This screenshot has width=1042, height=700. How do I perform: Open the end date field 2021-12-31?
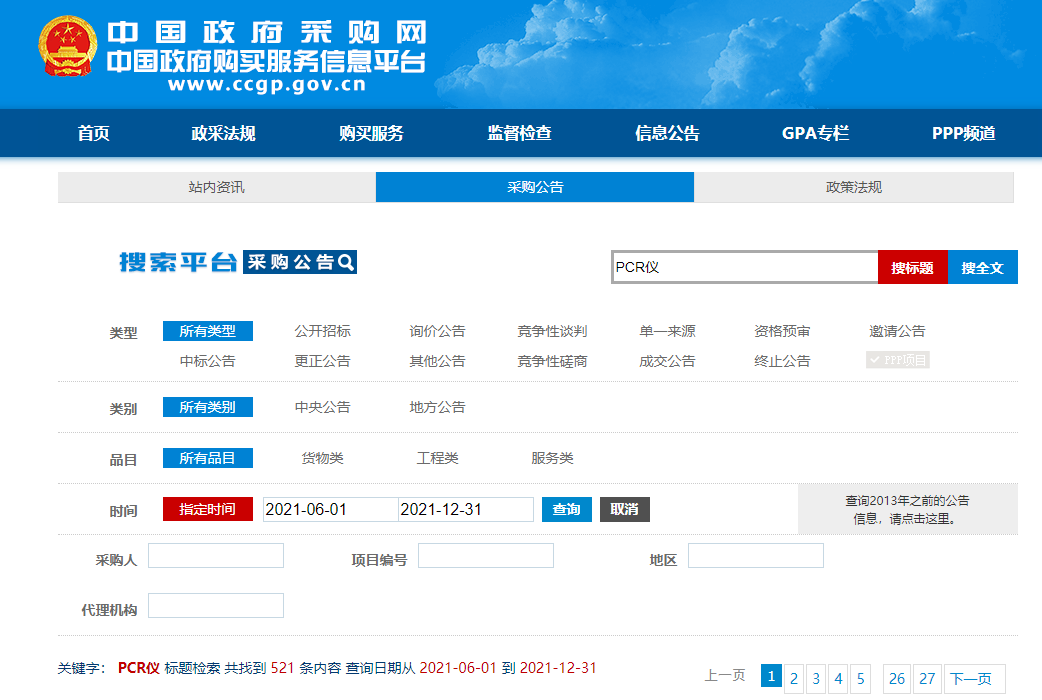click(x=465, y=509)
